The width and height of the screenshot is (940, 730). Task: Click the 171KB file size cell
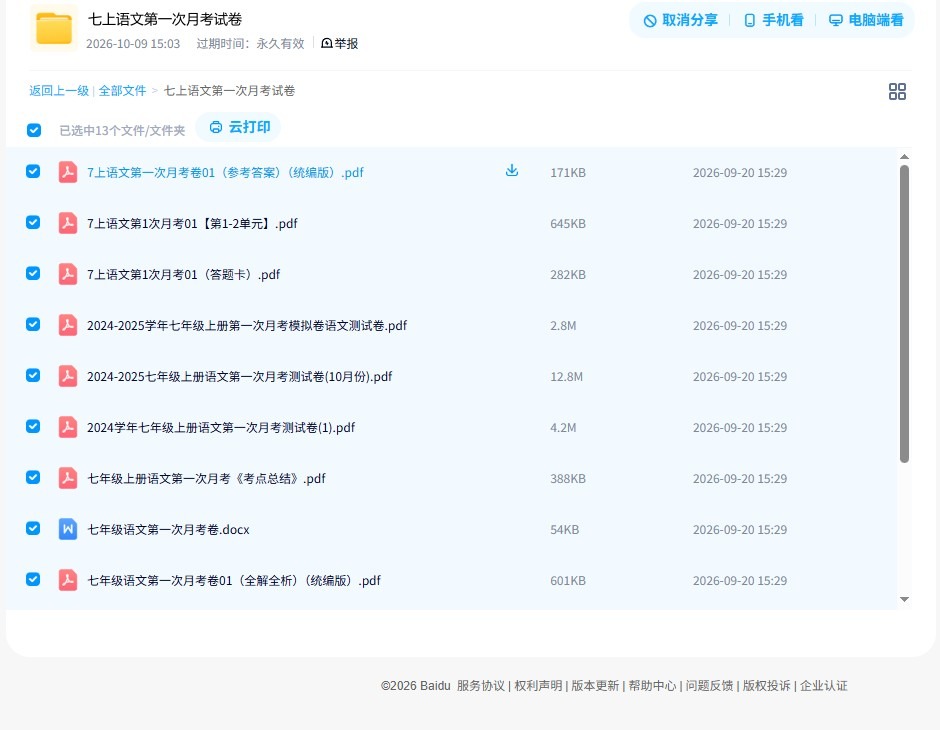point(568,173)
